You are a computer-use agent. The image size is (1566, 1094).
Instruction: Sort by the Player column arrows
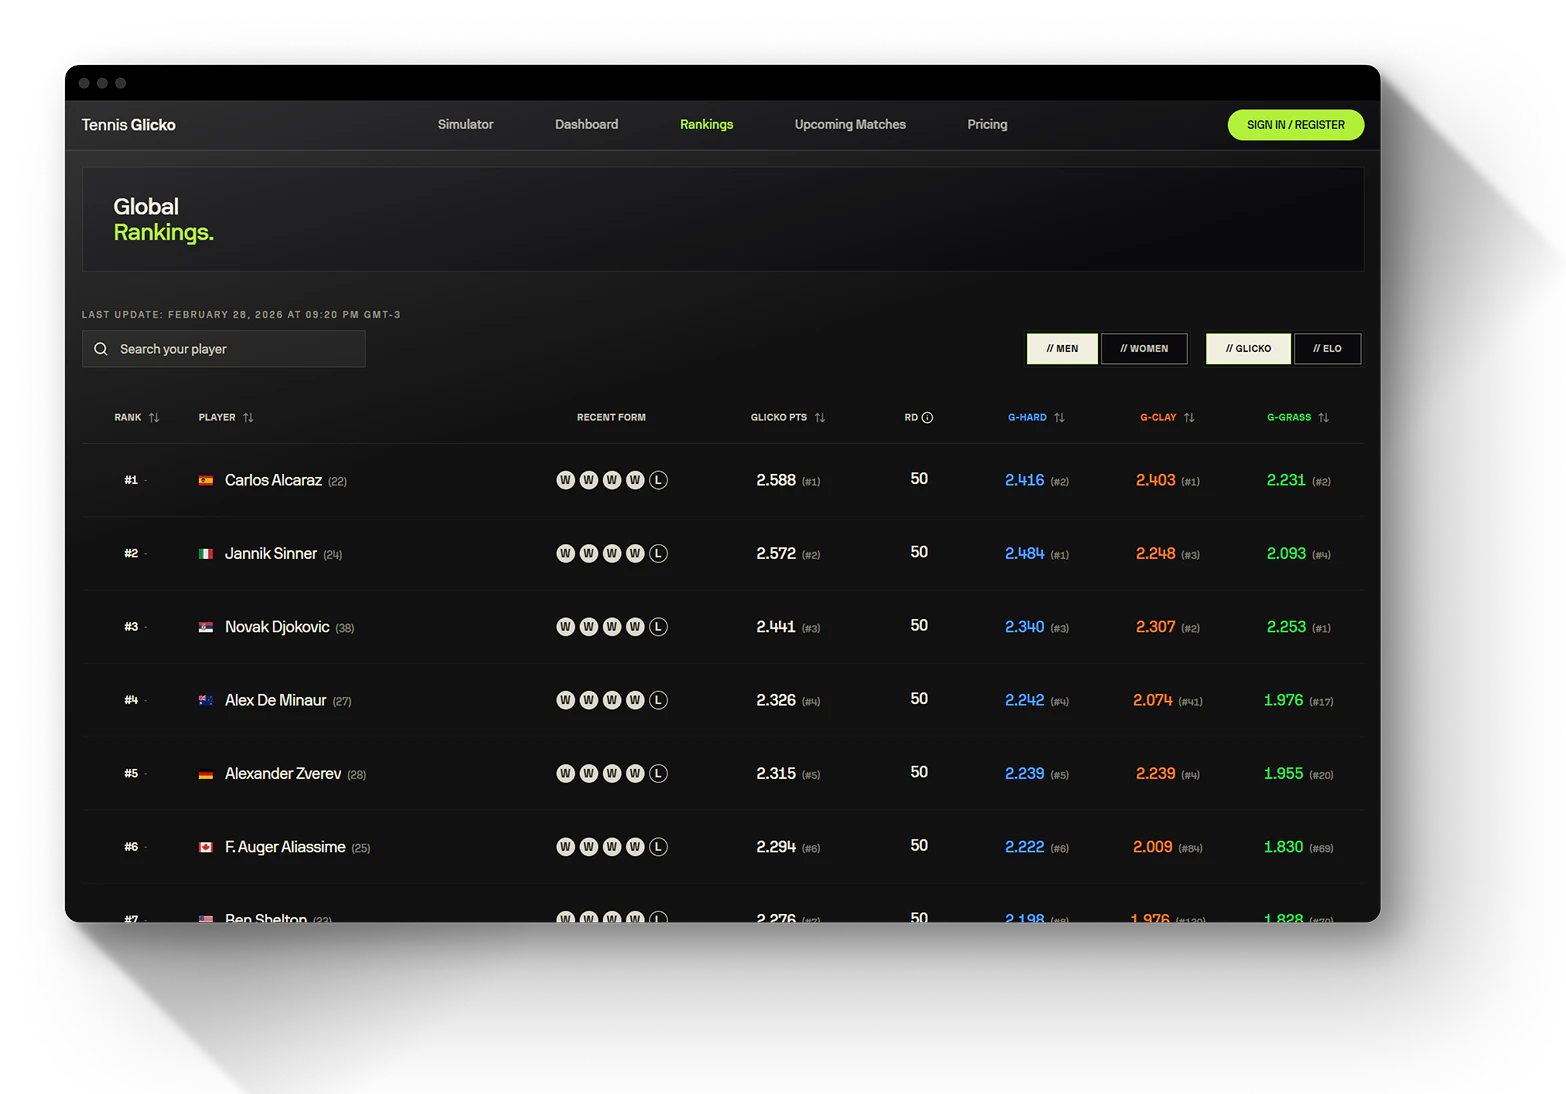pos(248,418)
